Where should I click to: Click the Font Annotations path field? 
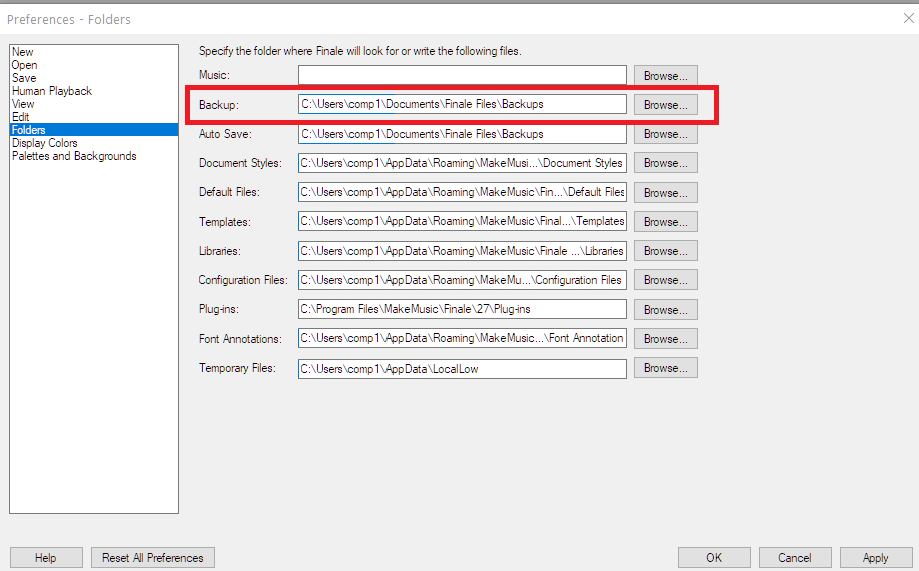[462, 339]
